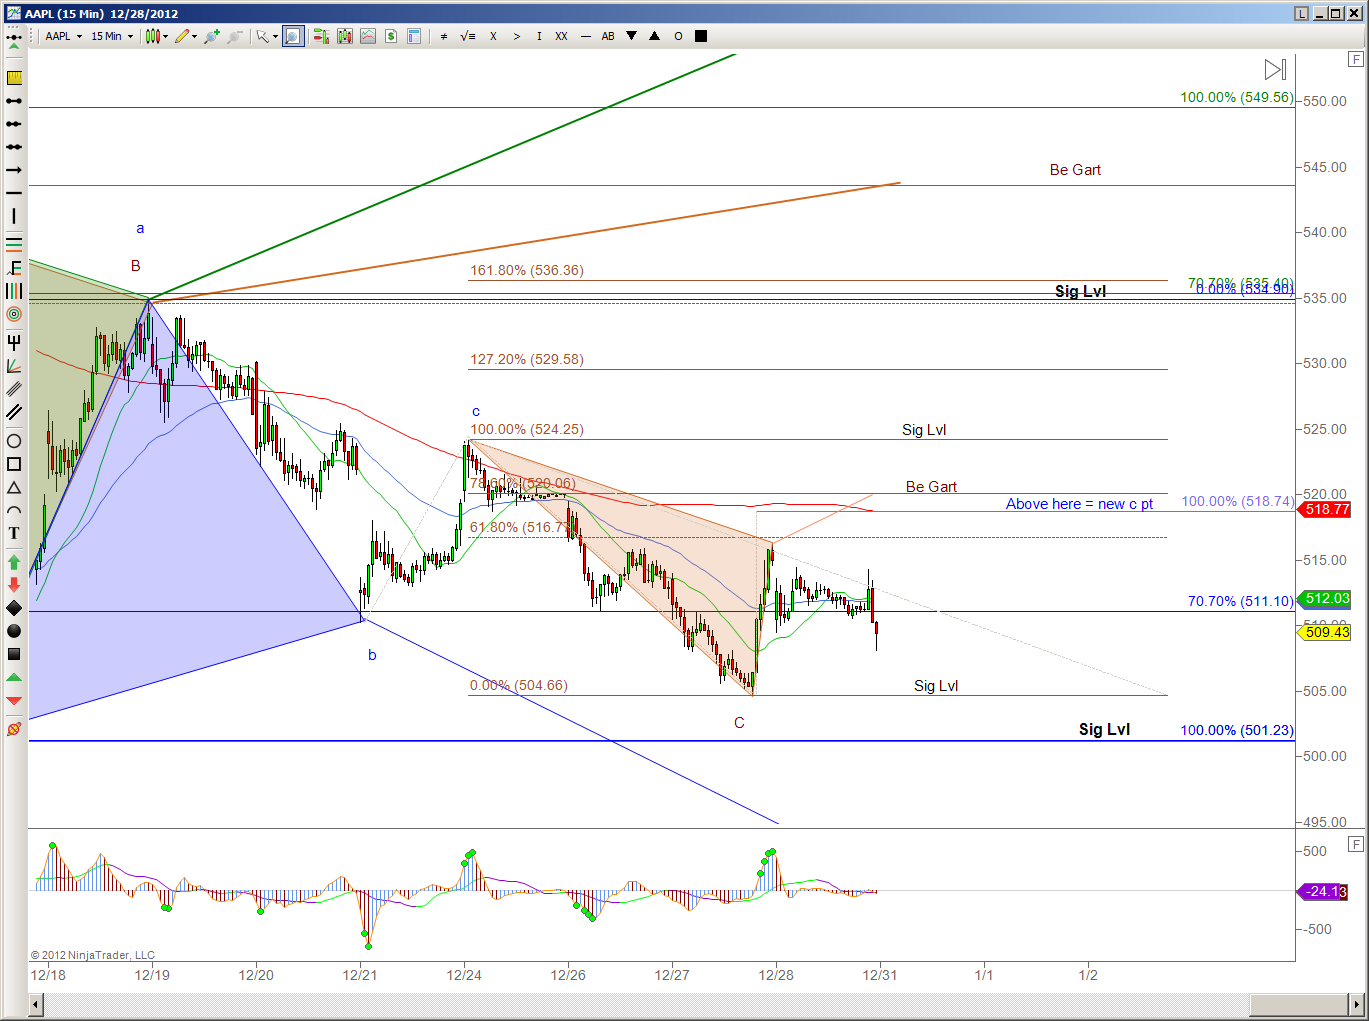The image size is (1369, 1021).
Task: Select the Text drawing tool
Action: tap(14, 533)
